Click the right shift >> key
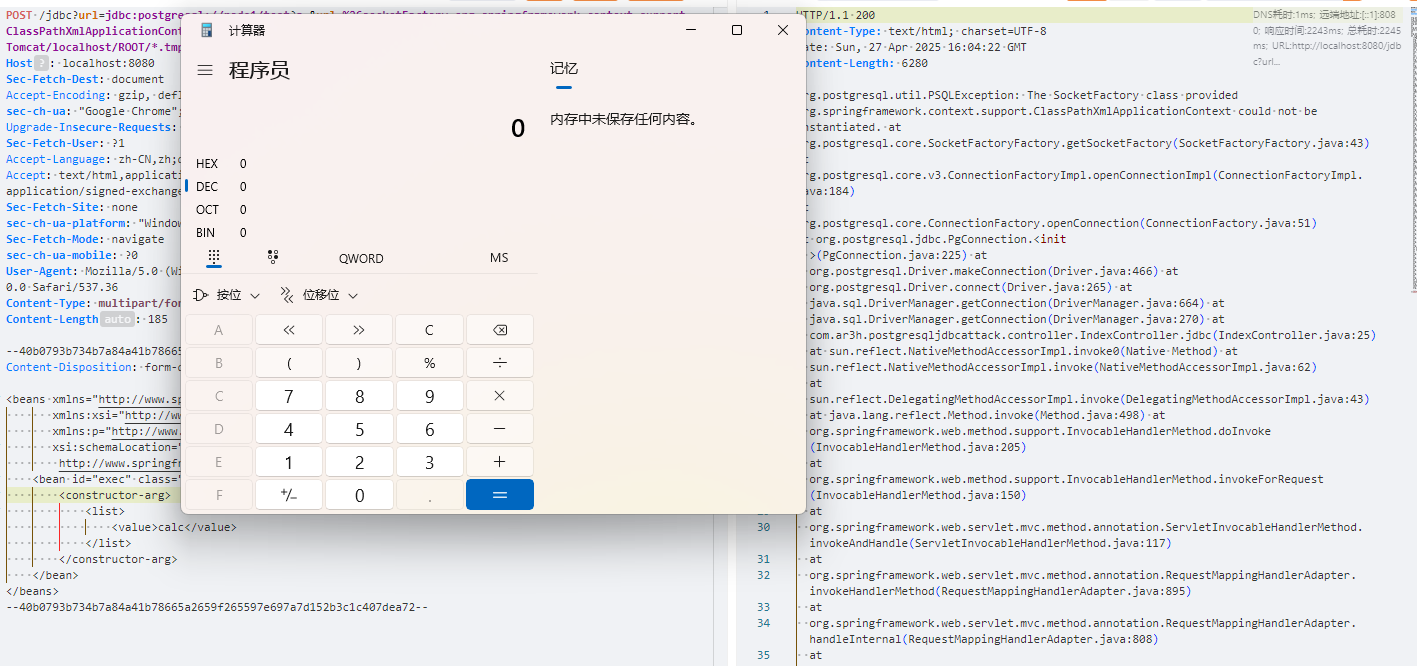This screenshot has width=1417, height=666. [x=359, y=330]
